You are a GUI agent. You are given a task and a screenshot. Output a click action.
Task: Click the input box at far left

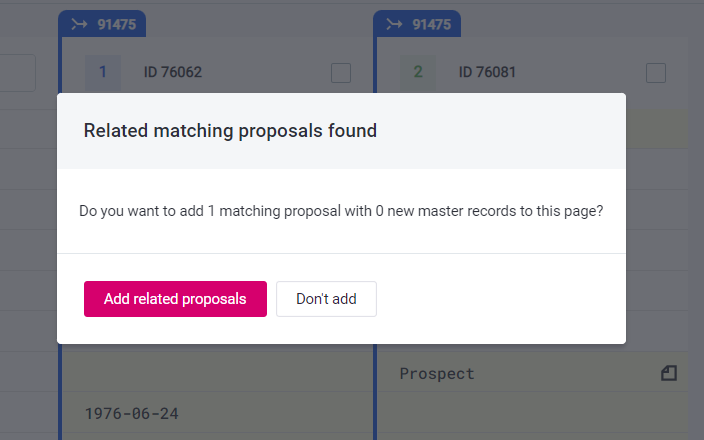(18, 73)
